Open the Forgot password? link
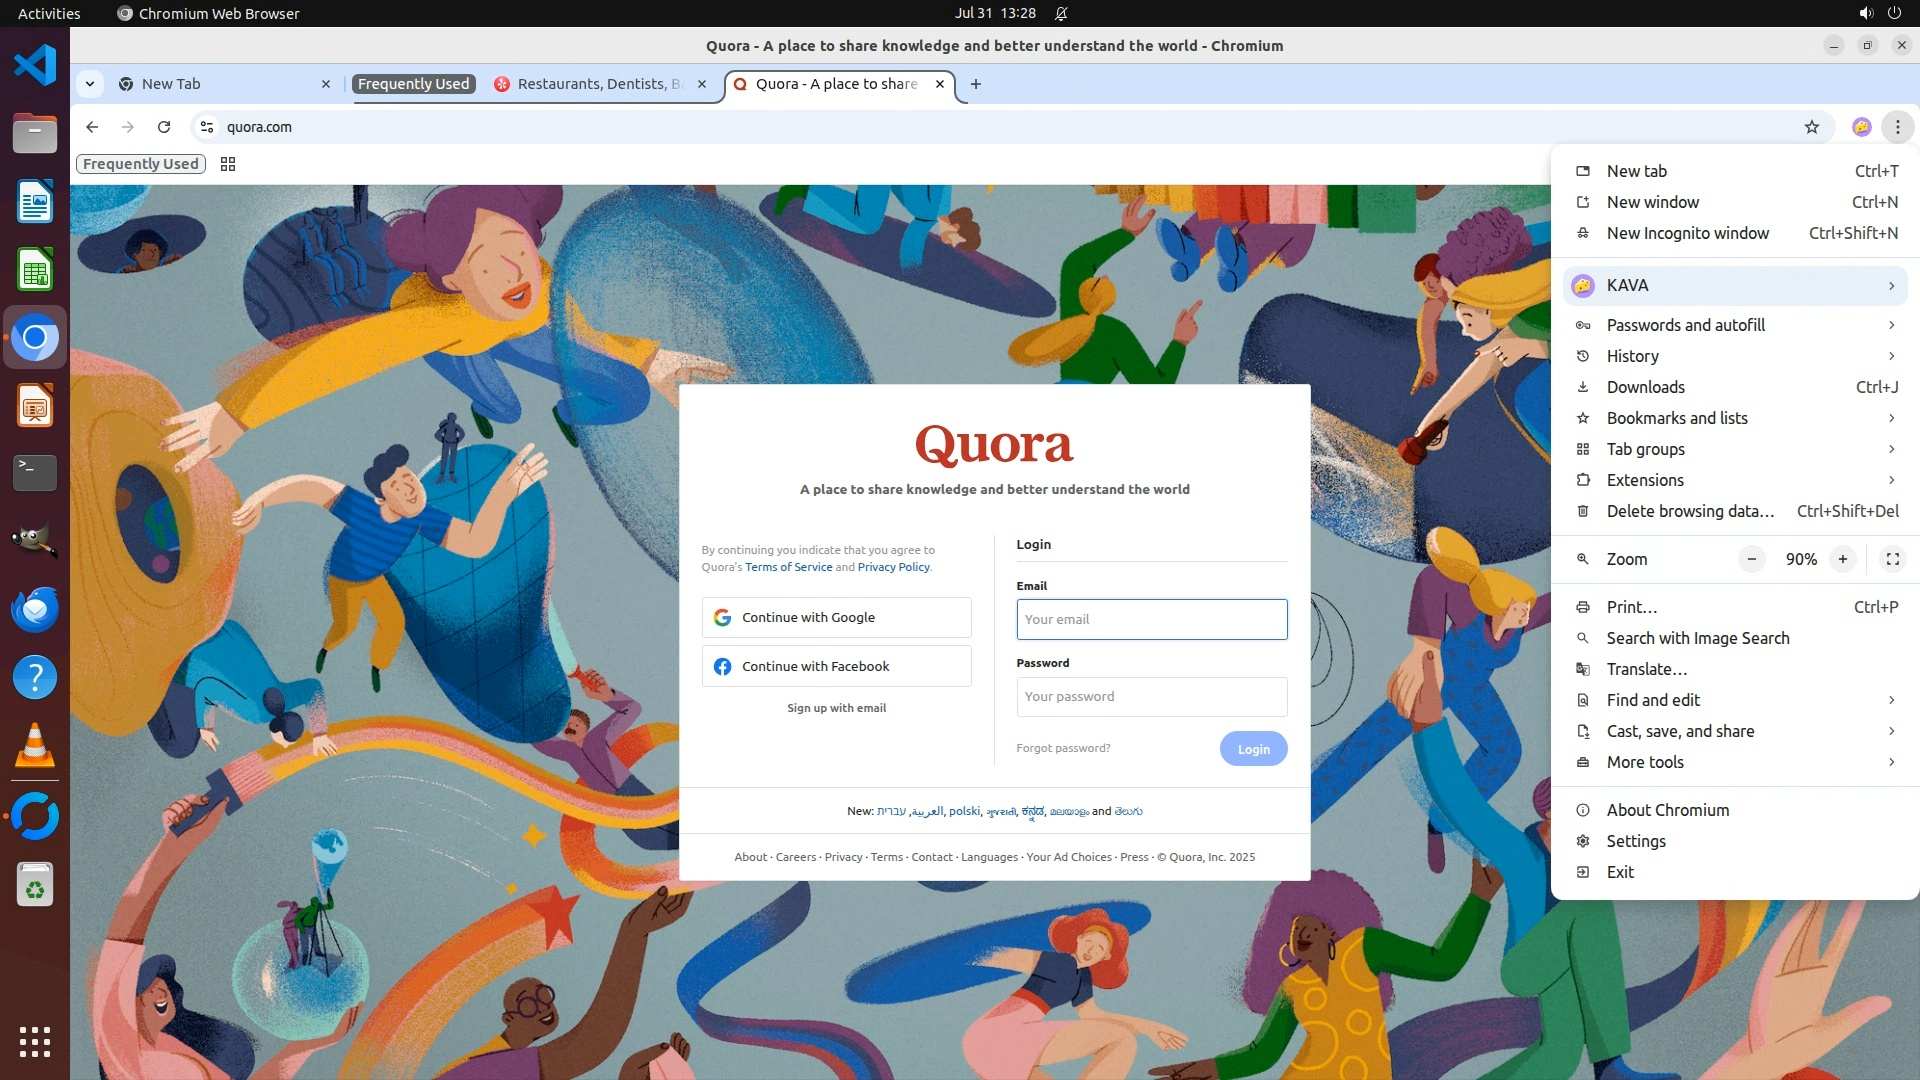Image resolution: width=1920 pixels, height=1080 pixels. (1063, 748)
